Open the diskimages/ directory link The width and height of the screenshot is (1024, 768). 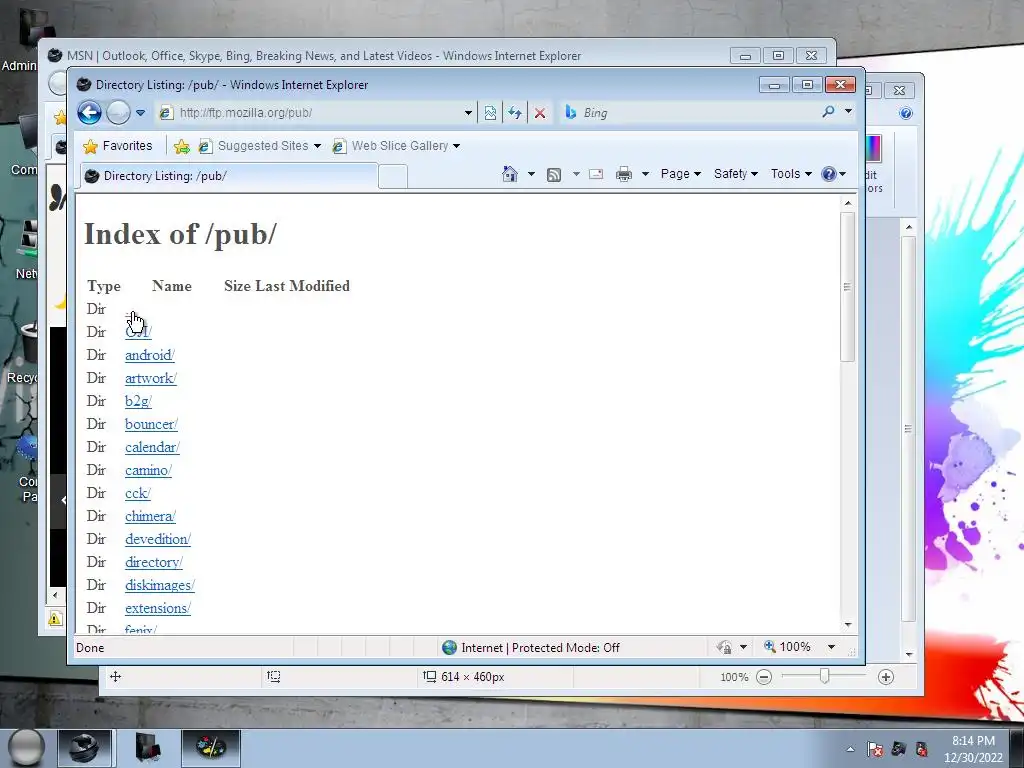[159, 585]
